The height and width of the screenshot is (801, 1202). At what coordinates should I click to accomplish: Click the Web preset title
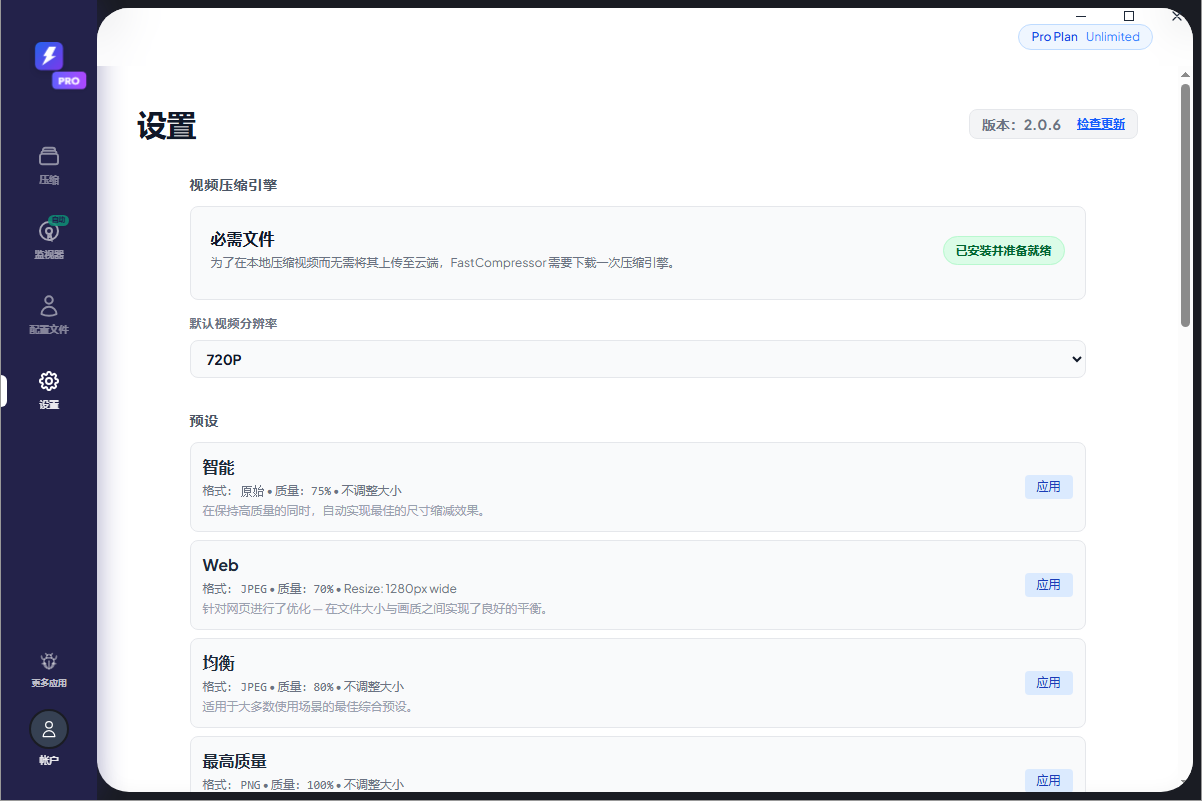pyautogui.click(x=220, y=566)
